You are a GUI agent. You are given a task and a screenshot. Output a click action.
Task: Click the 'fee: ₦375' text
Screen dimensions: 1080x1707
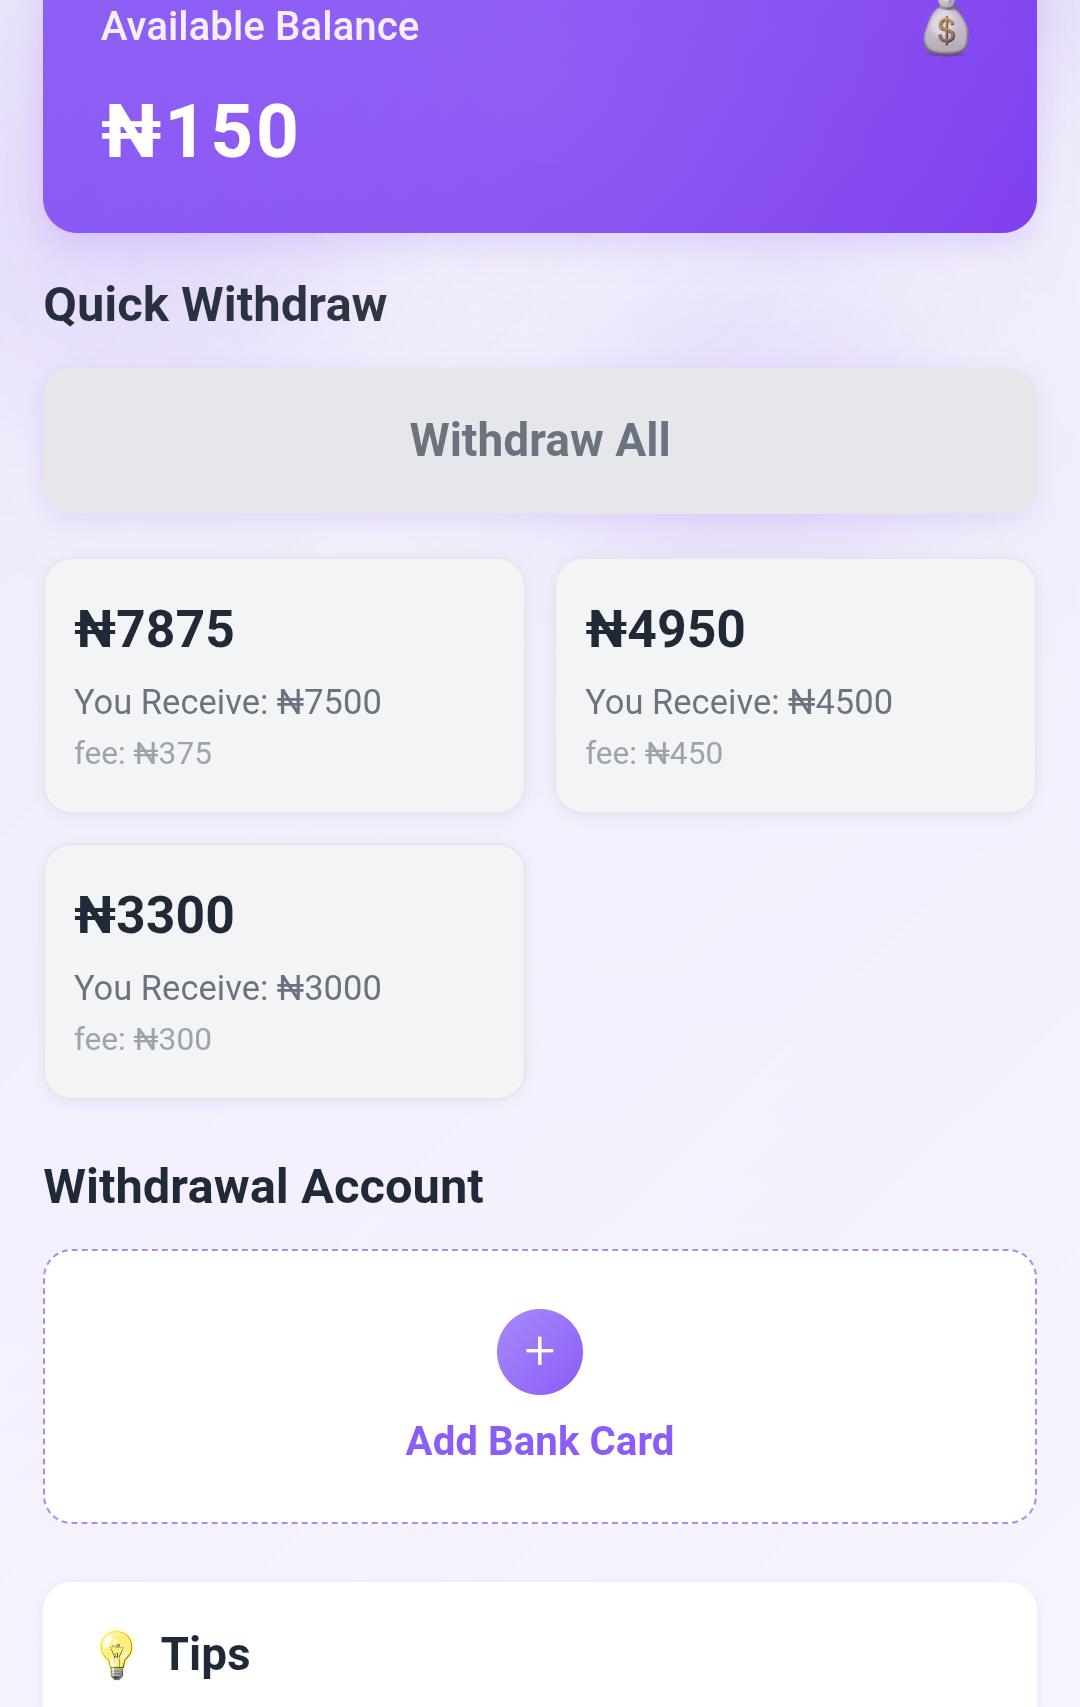(x=143, y=753)
